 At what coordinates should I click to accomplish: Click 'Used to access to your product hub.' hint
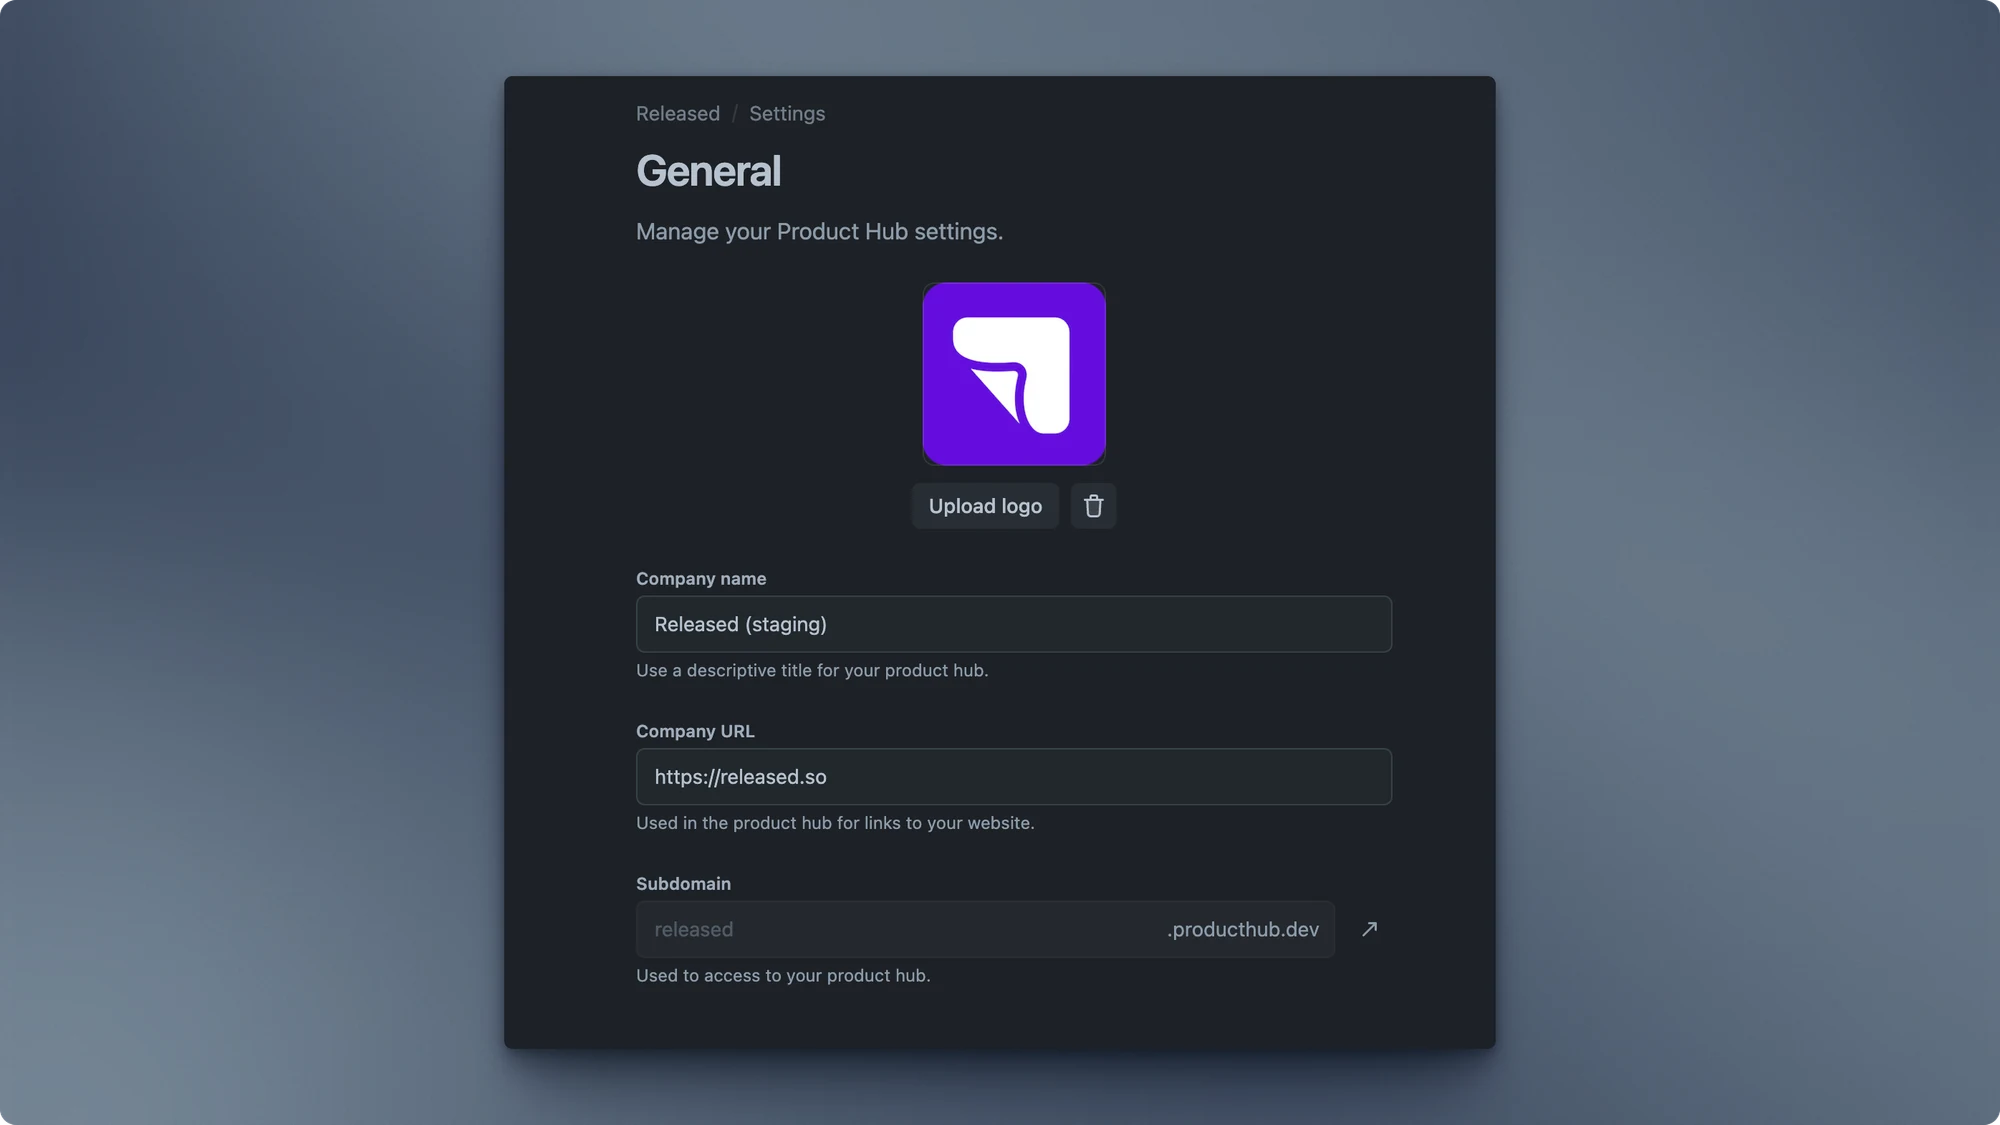tap(783, 976)
